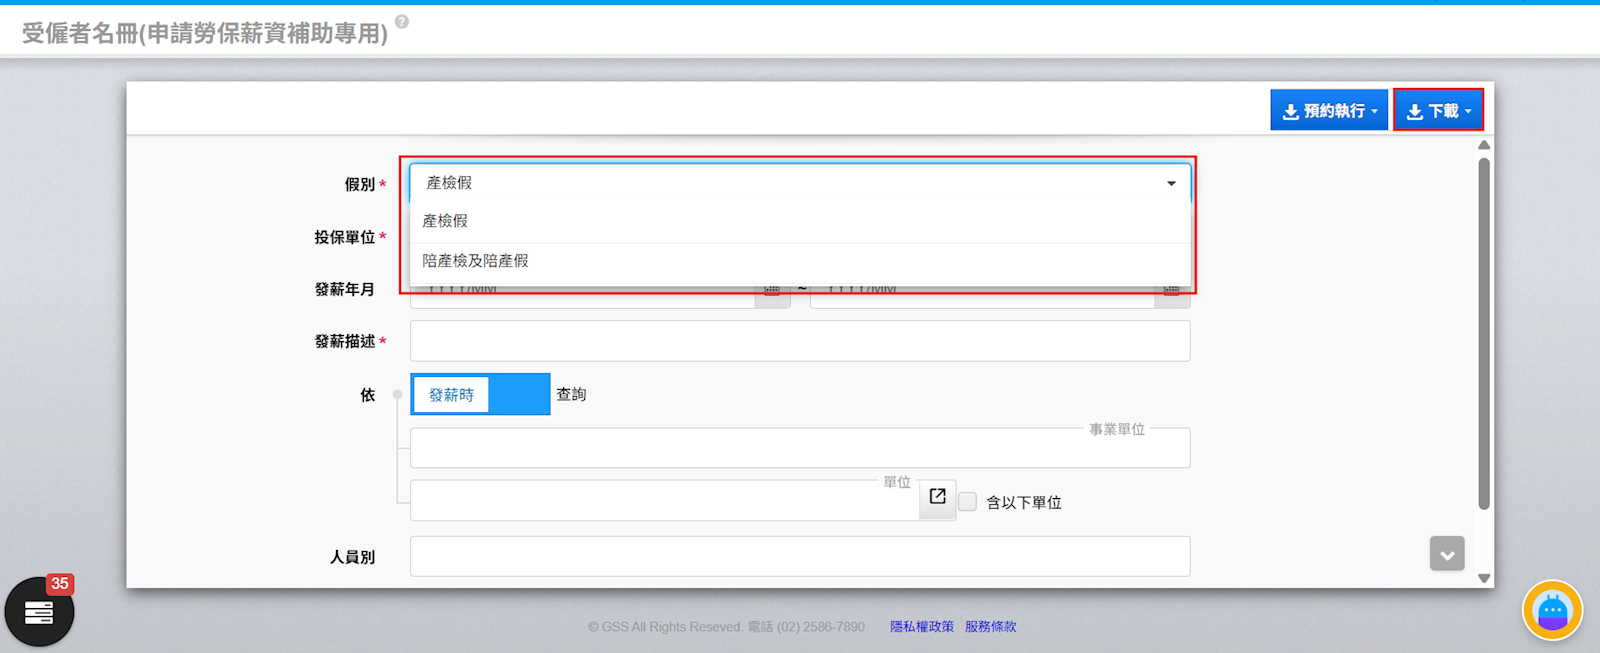Enable the 含以下單位 checkbox
This screenshot has width=1600, height=653.
[x=968, y=502]
